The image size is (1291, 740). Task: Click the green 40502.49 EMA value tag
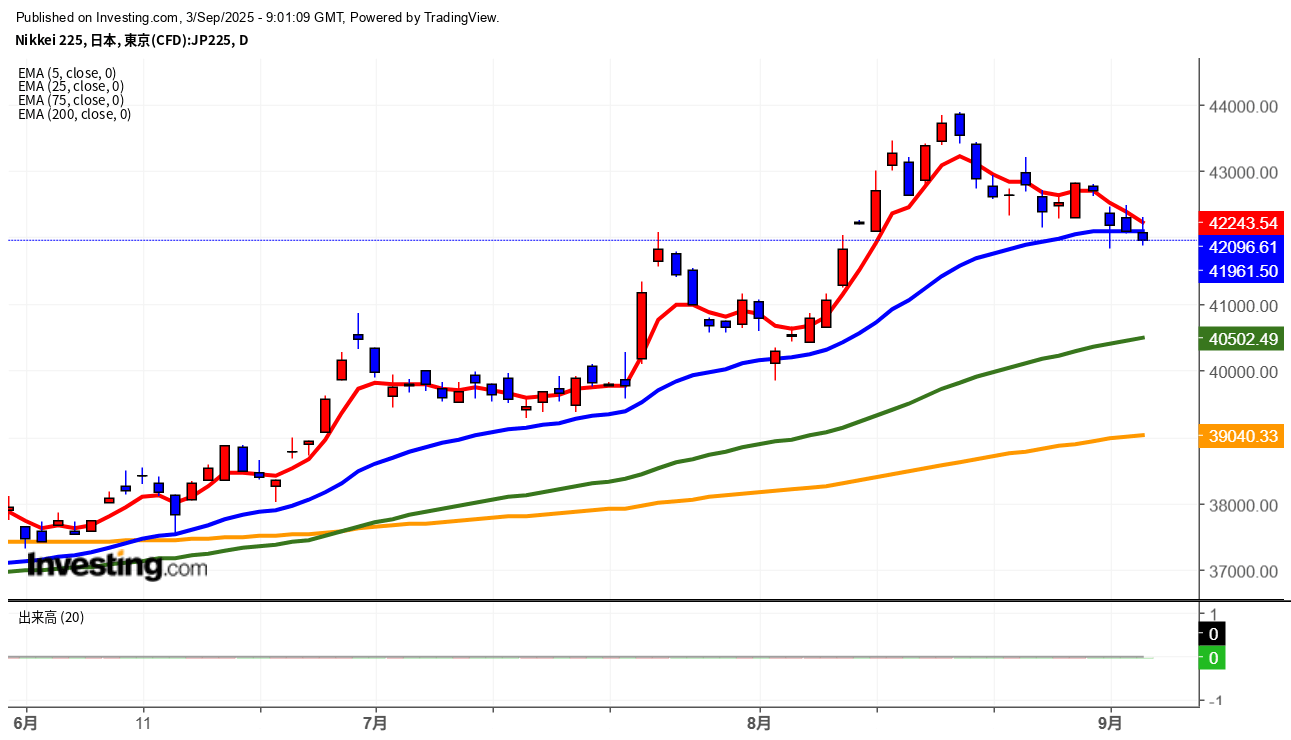[x=1243, y=339]
